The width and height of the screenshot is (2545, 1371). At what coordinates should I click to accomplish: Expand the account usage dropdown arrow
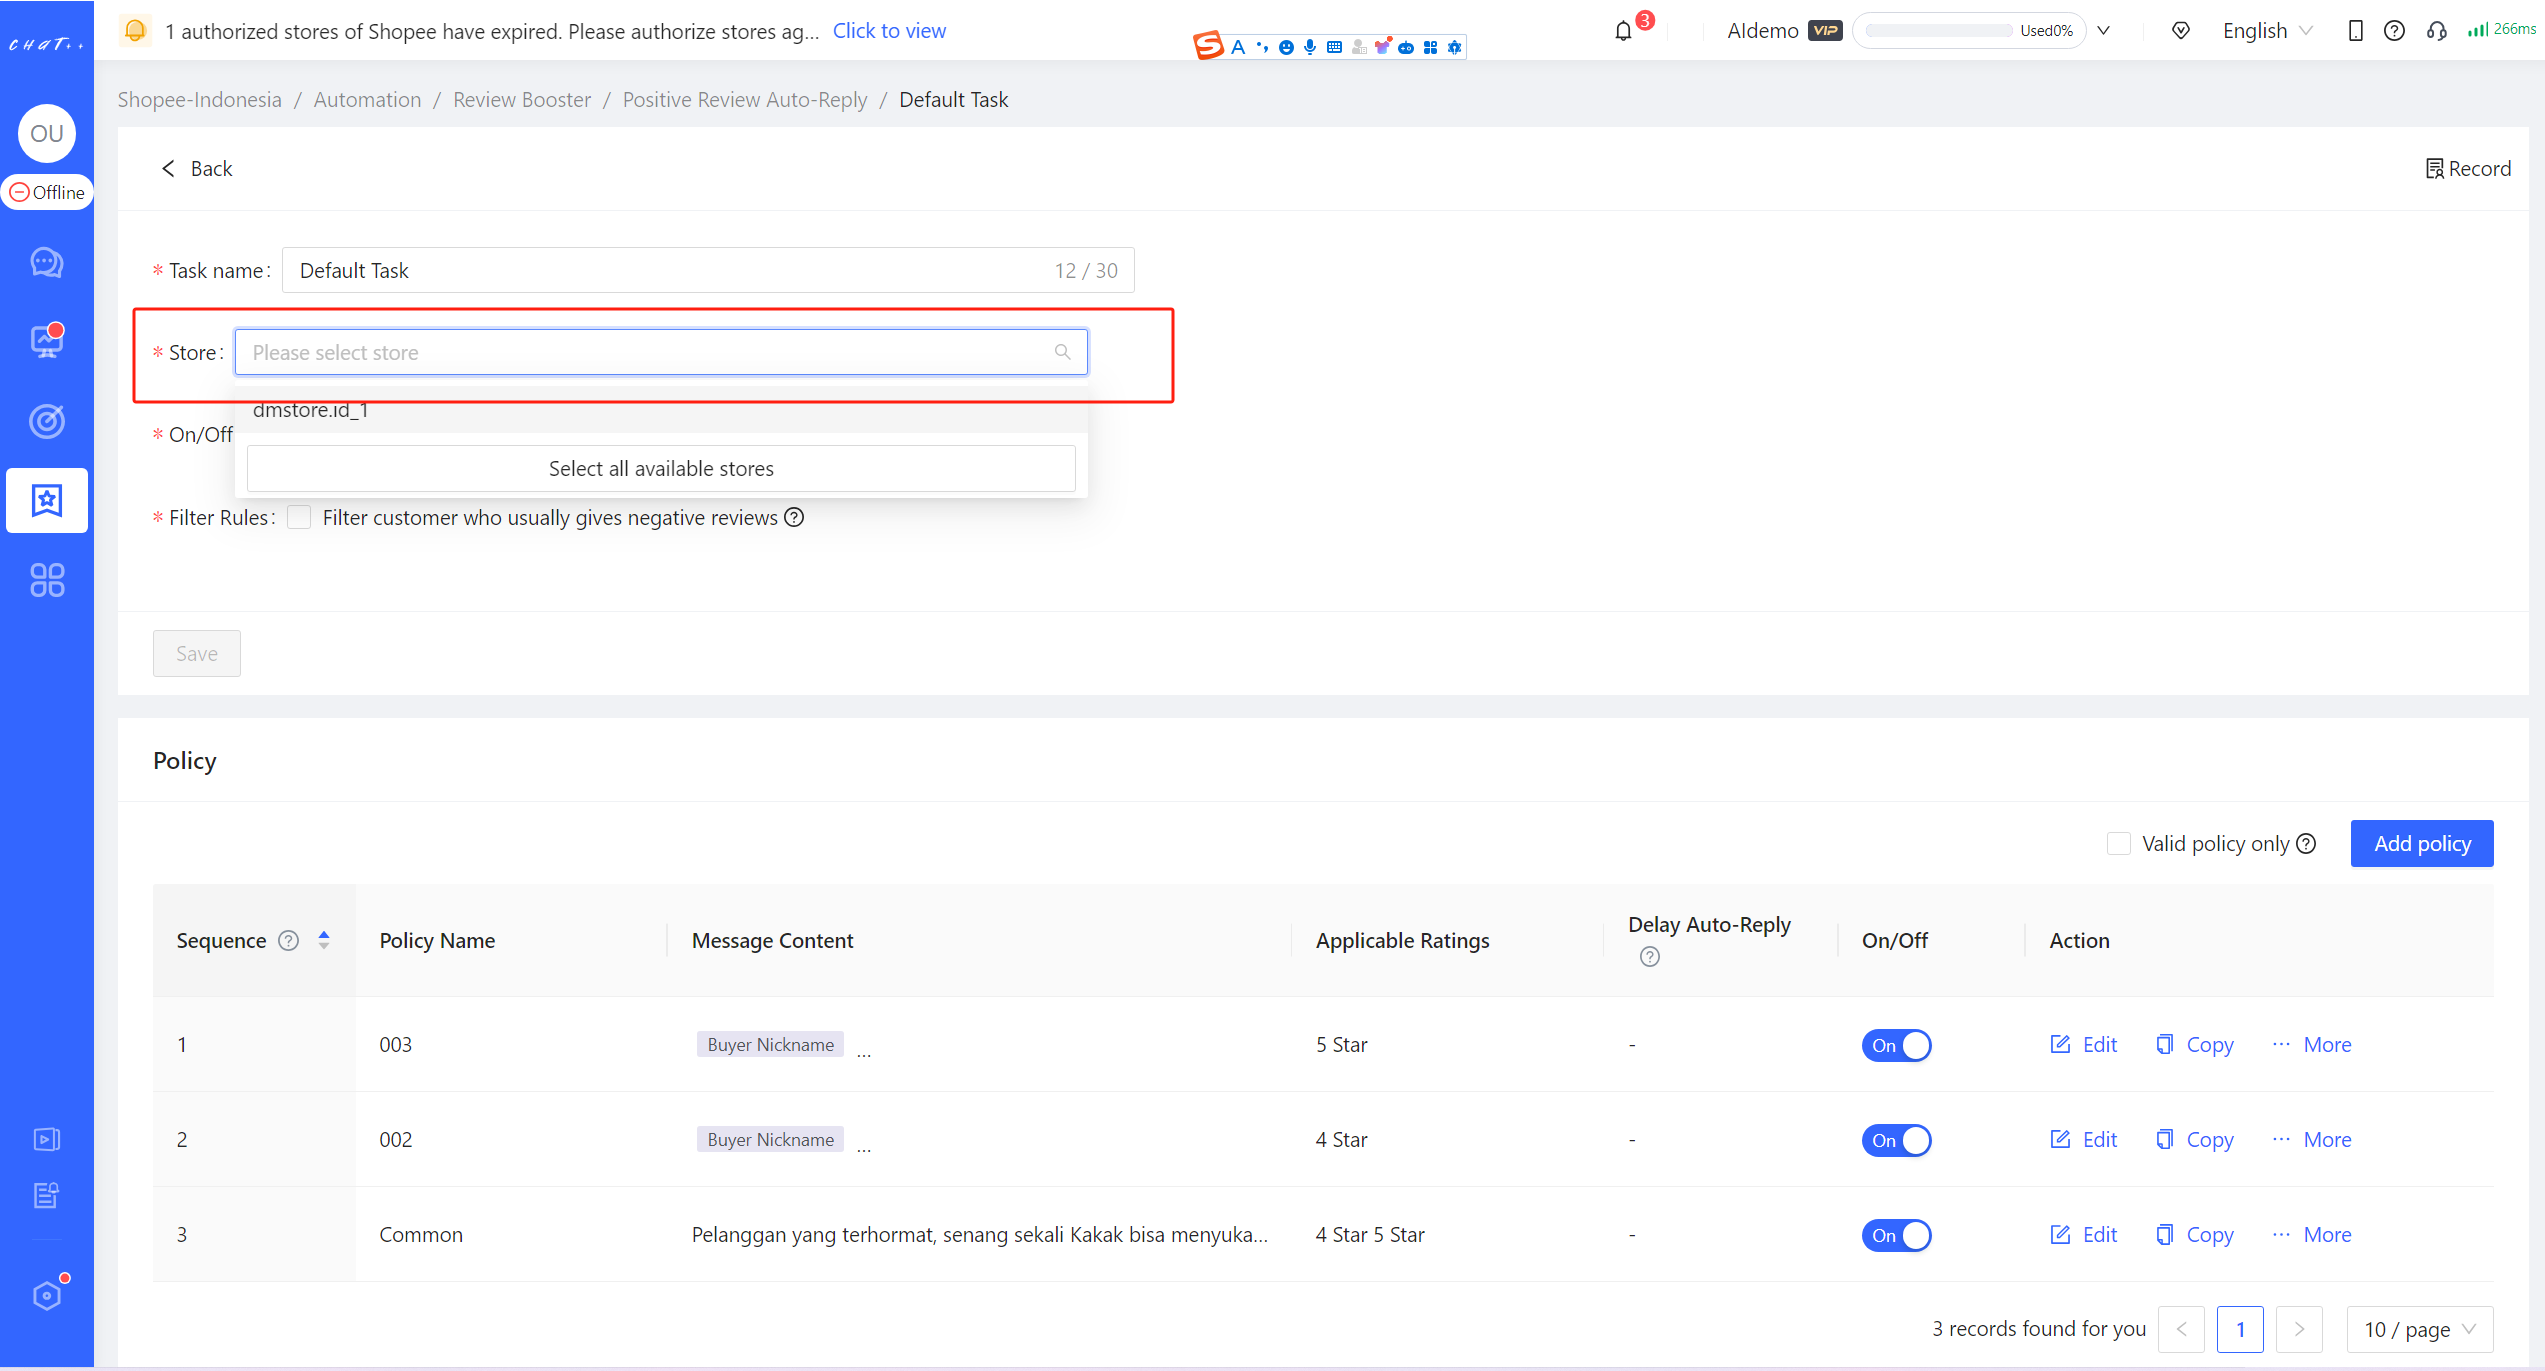pyautogui.click(x=2103, y=31)
